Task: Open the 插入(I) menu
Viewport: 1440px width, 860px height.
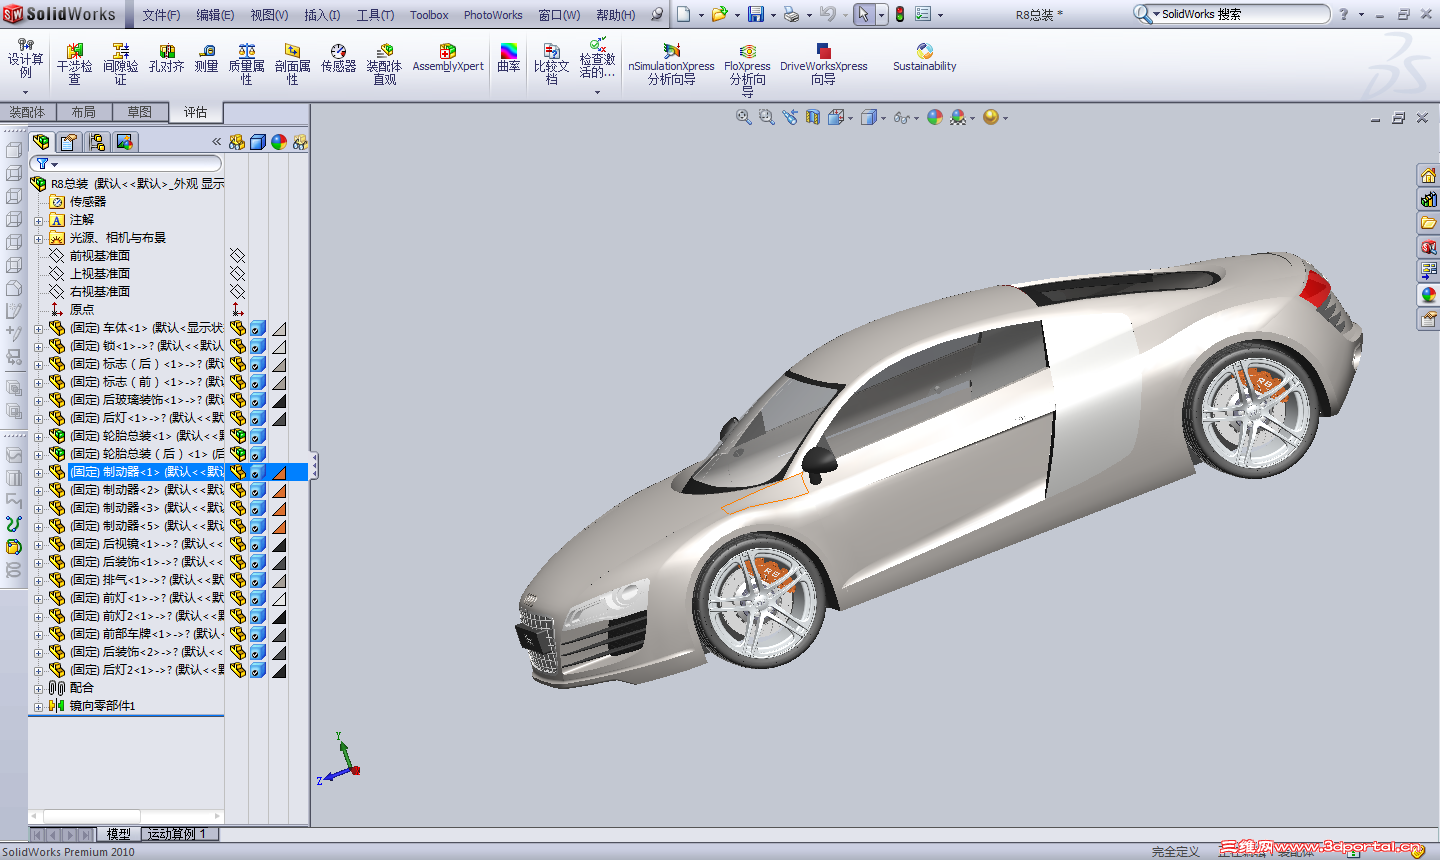Action: point(322,15)
